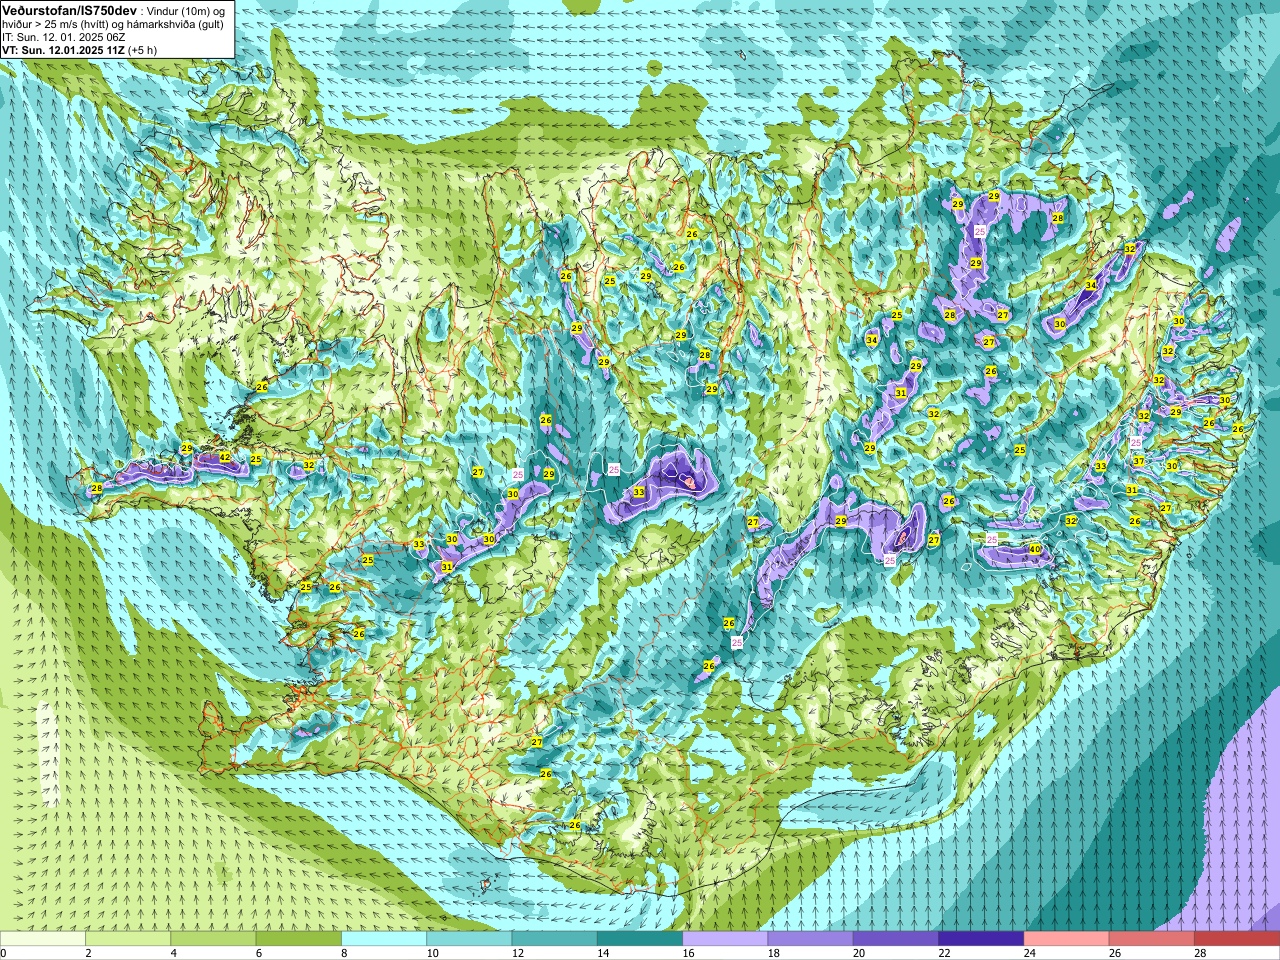
Task: Select the 8–10 bright cyan legend swatch
Action: click(x=384, y=939)
